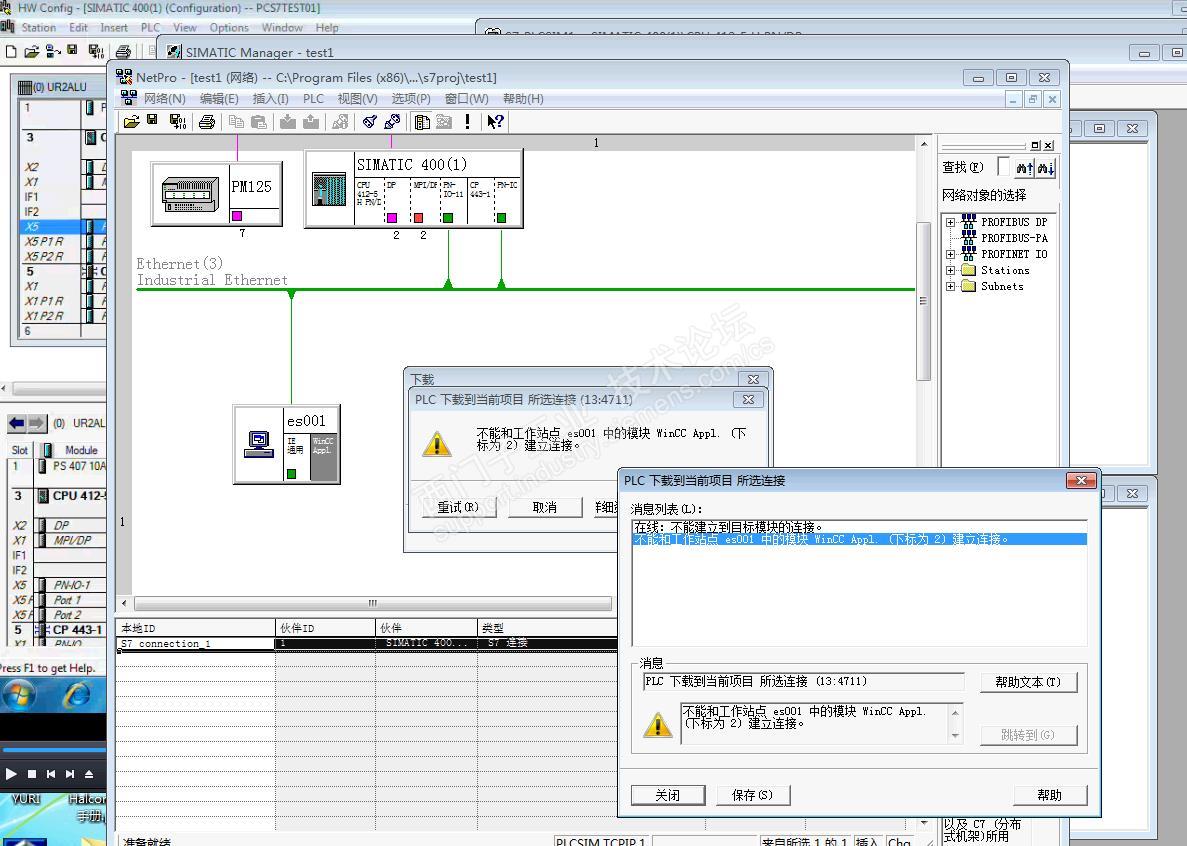Open the 网络(N) menu in NetPro
1187x846 pixels.
164,98
